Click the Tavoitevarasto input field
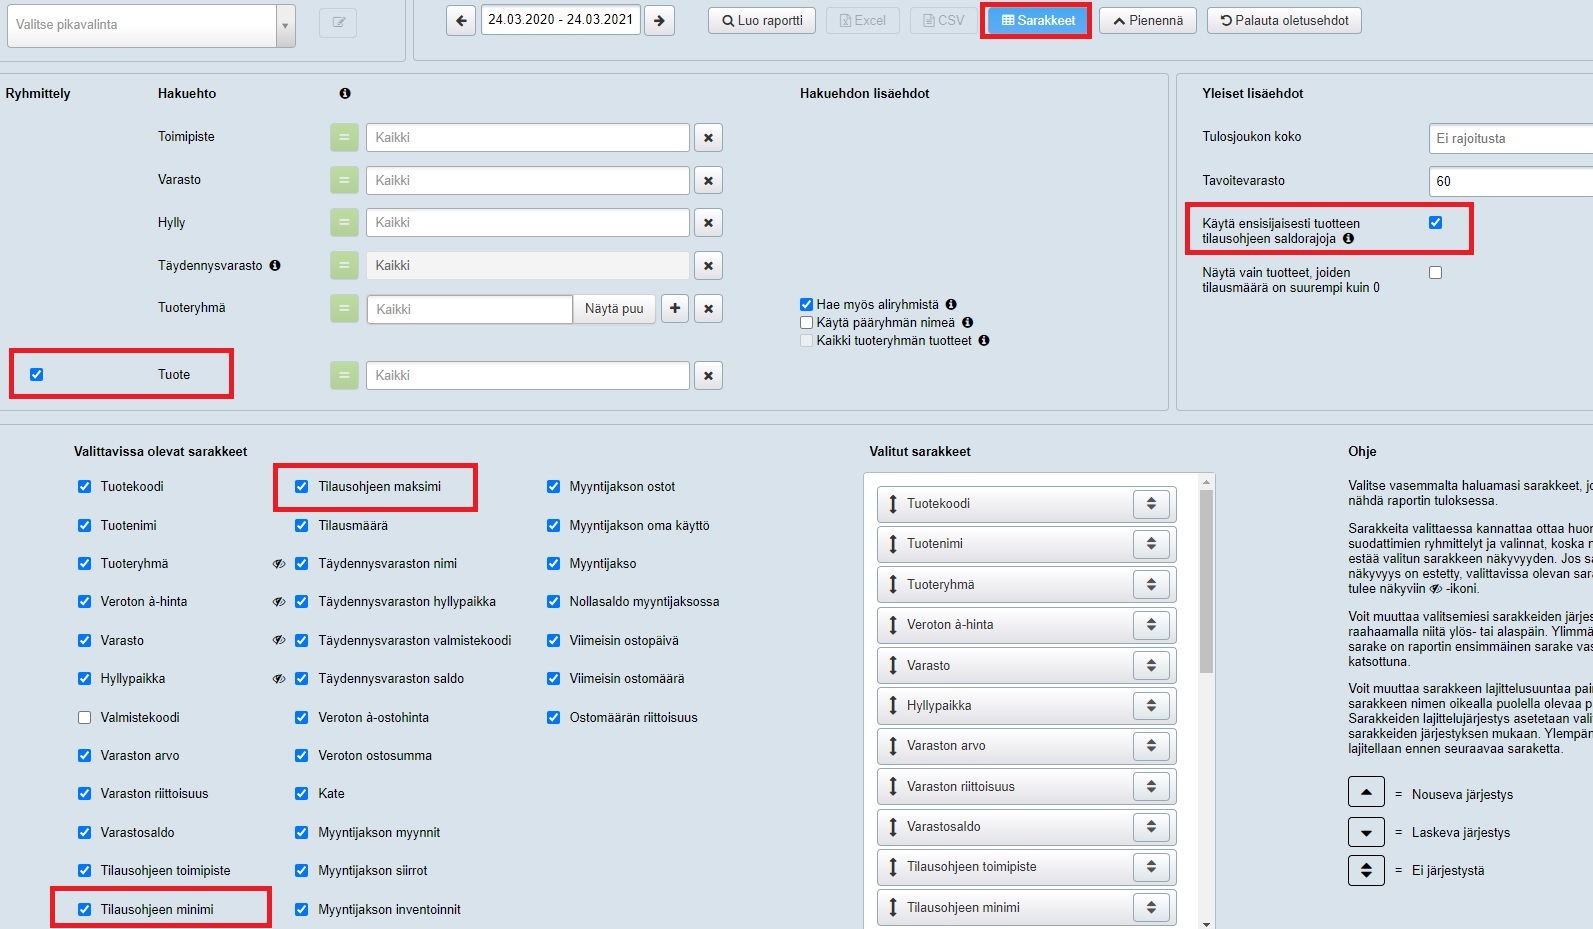Image resolution: width=1593 pixels, height=929 pixels. (x=1510, y=182)
